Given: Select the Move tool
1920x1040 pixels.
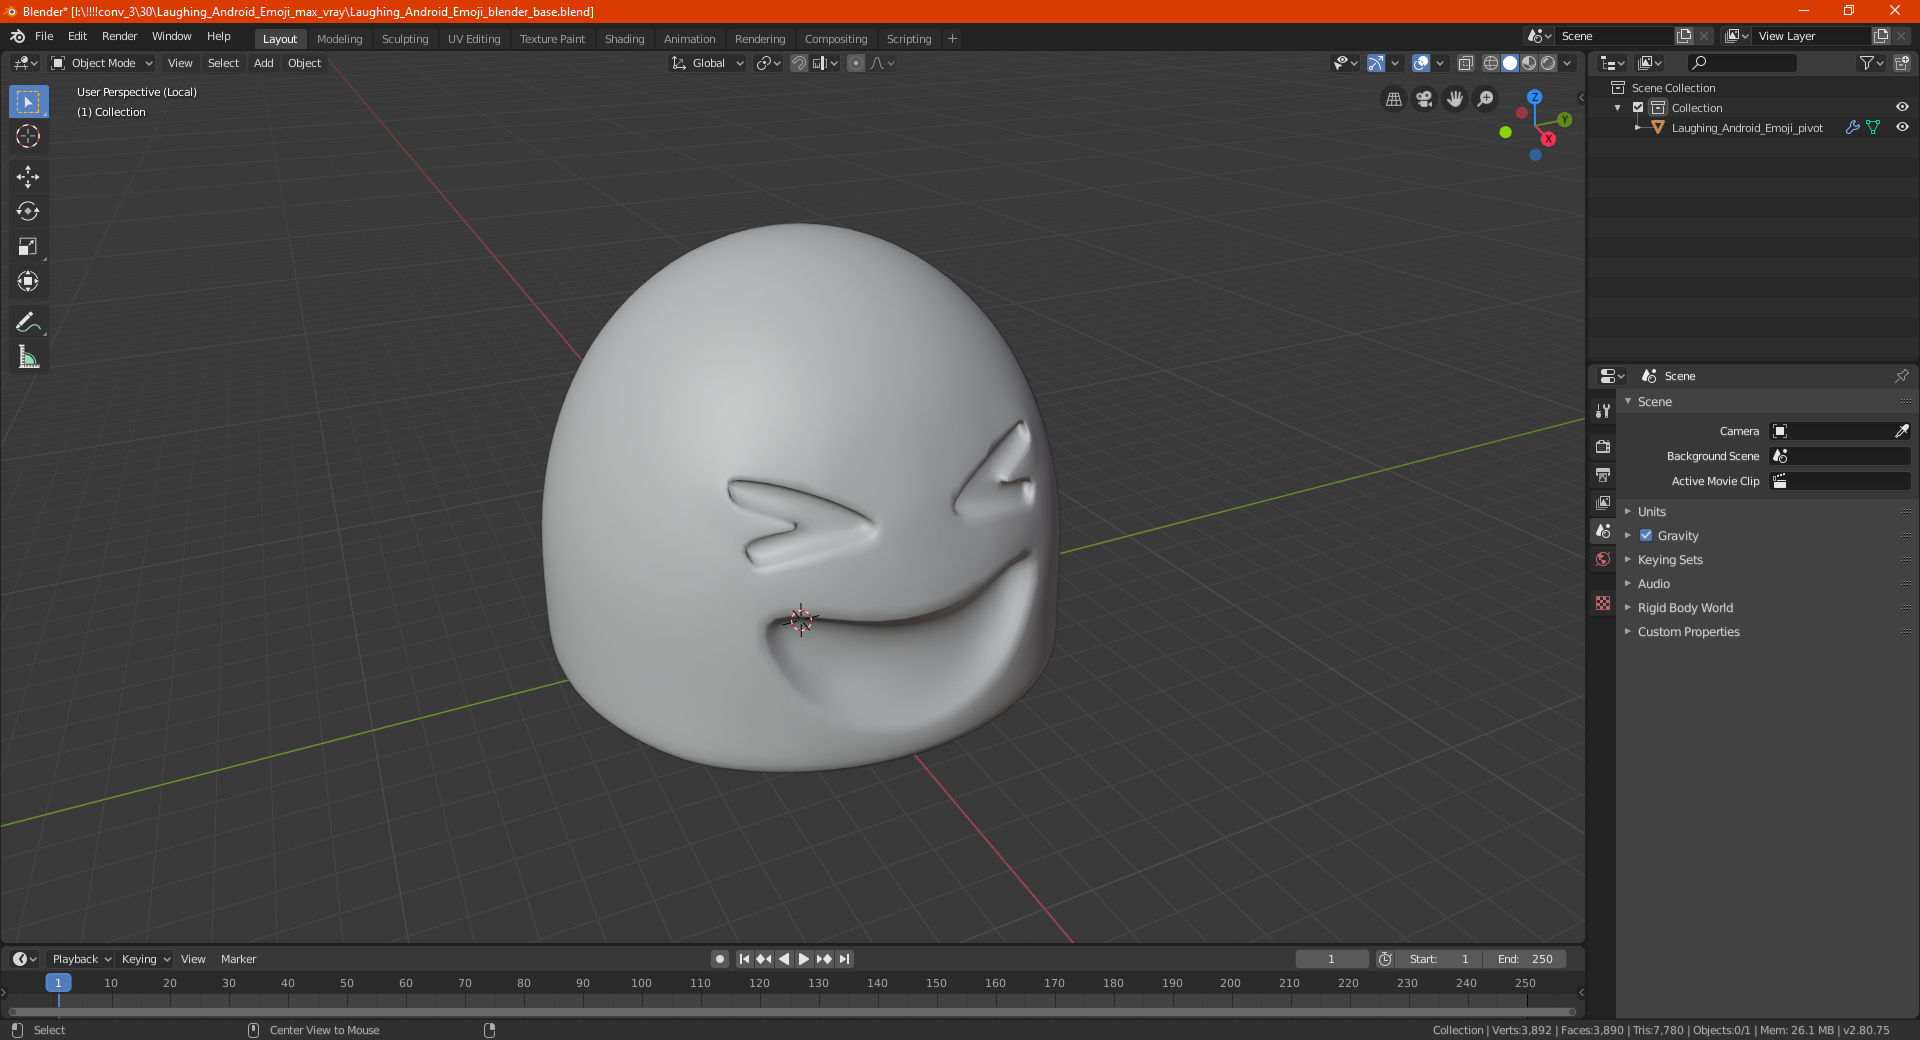Looking at the screenshot, I should click(x=28, y=177).
